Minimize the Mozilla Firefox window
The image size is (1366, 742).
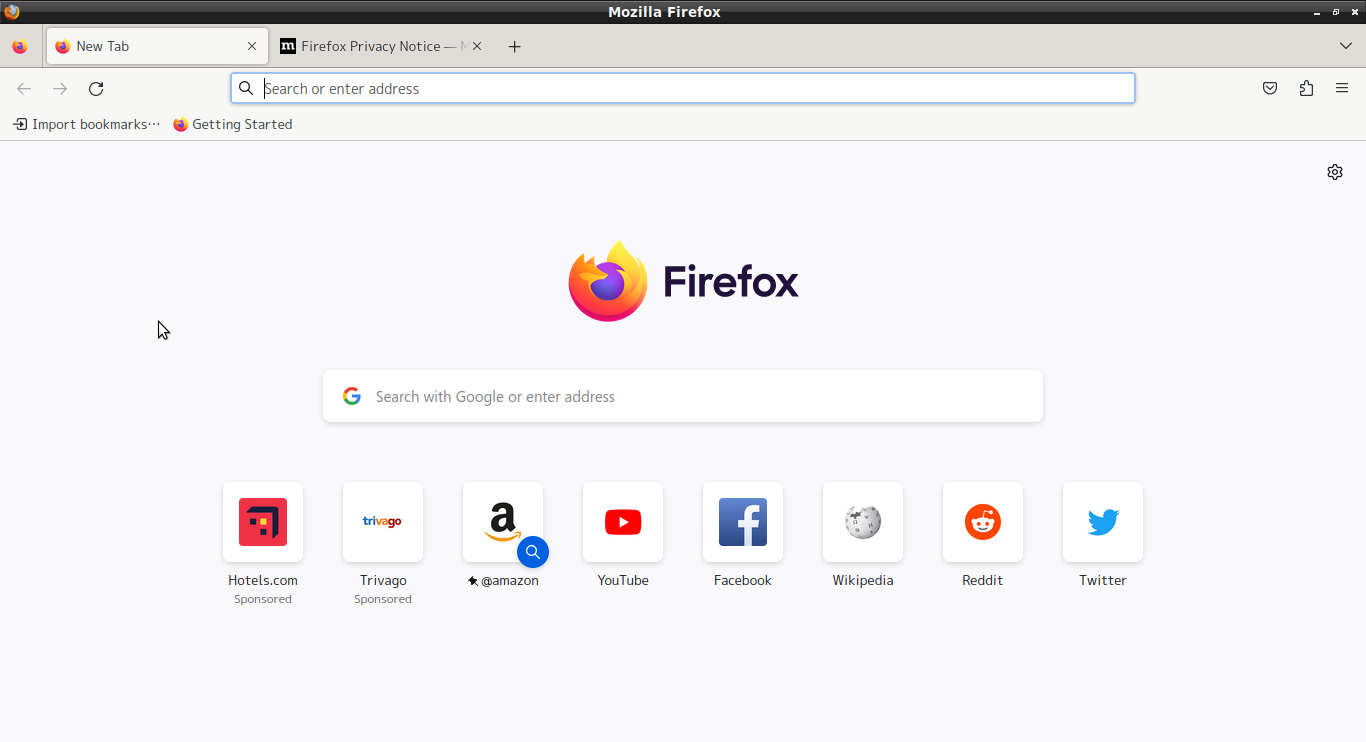1317,12
